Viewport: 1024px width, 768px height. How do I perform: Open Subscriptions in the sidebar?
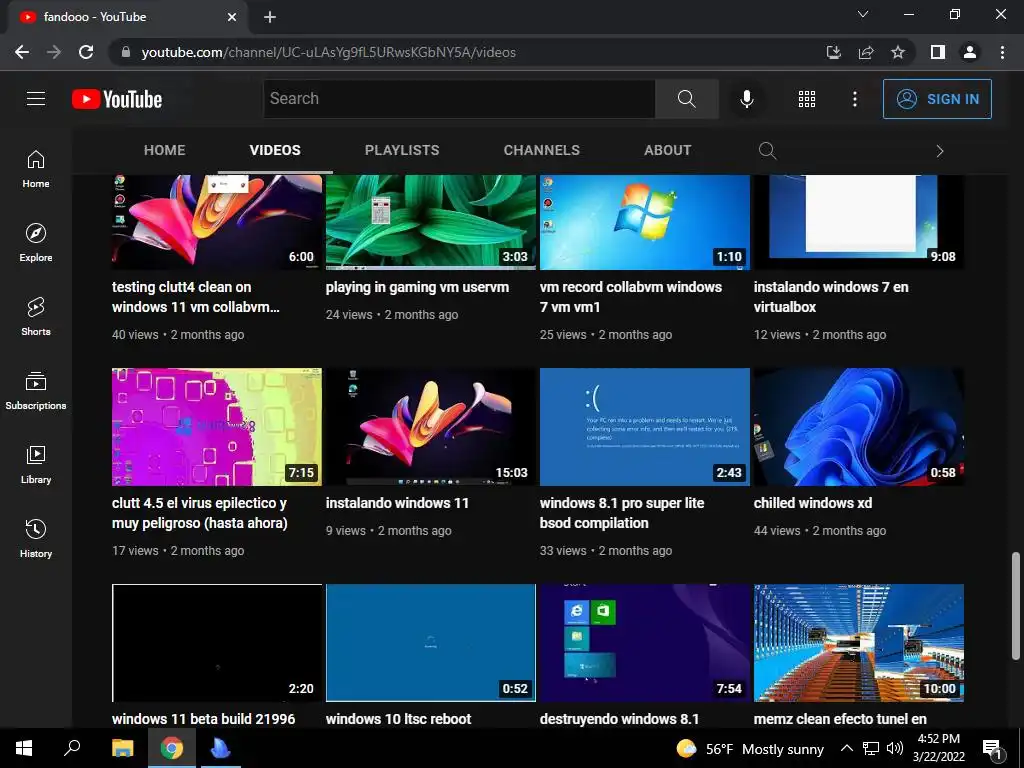tap(36, 390)
